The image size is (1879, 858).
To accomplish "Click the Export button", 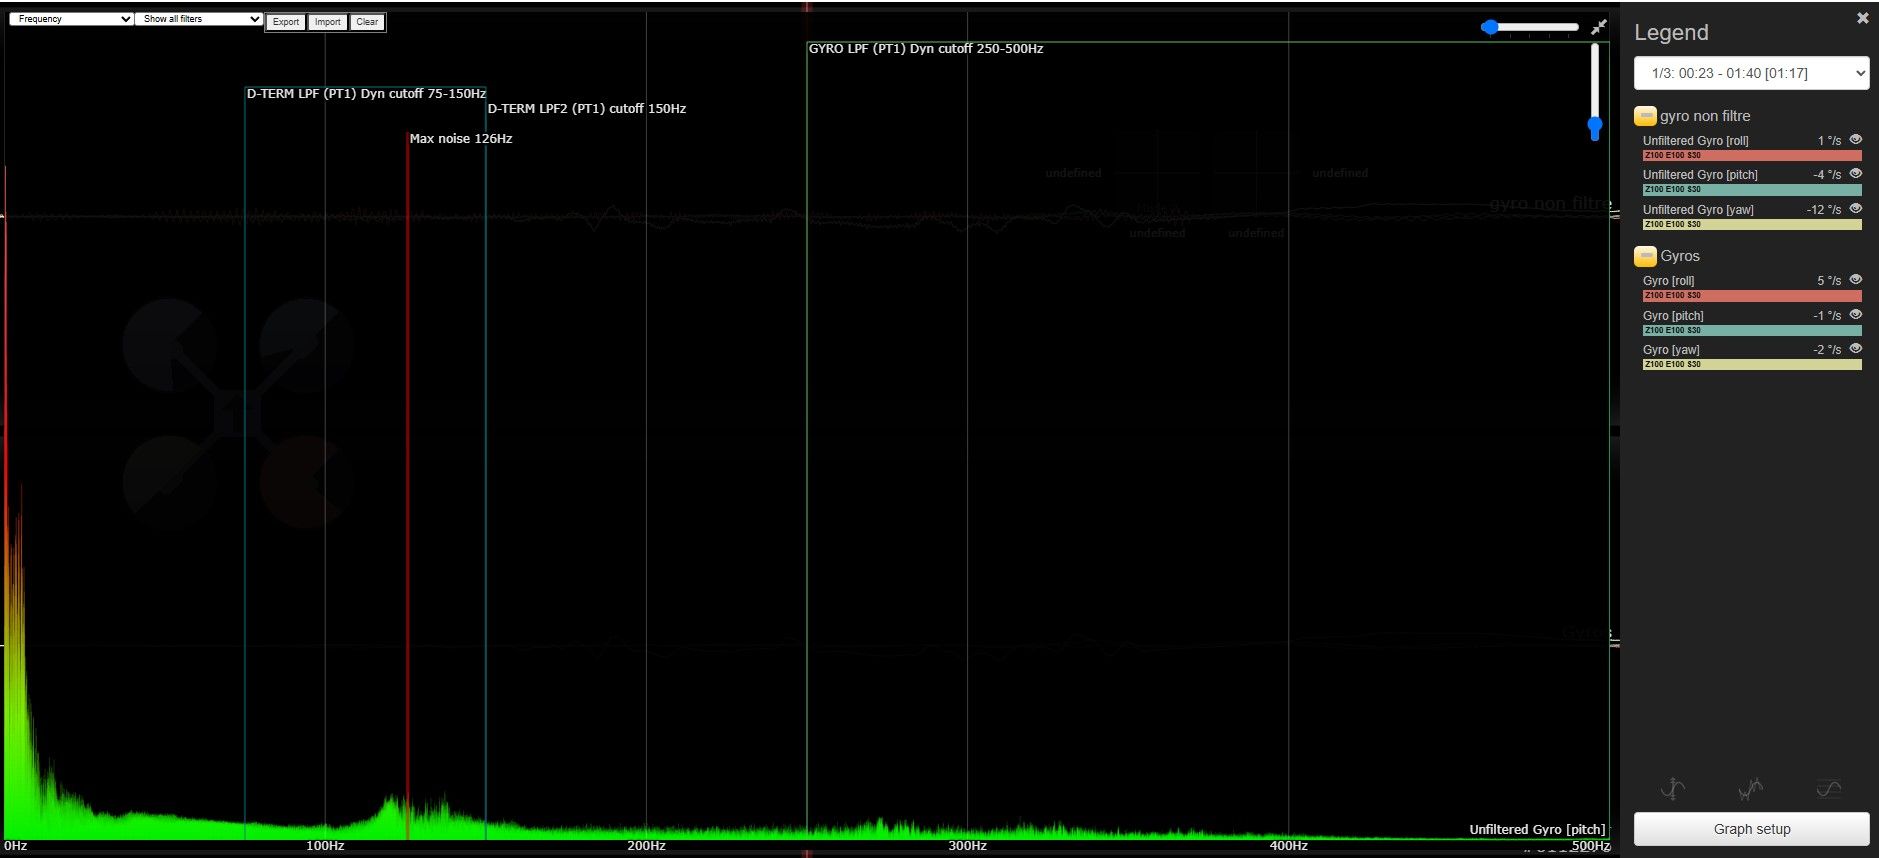I will [286, 22].
